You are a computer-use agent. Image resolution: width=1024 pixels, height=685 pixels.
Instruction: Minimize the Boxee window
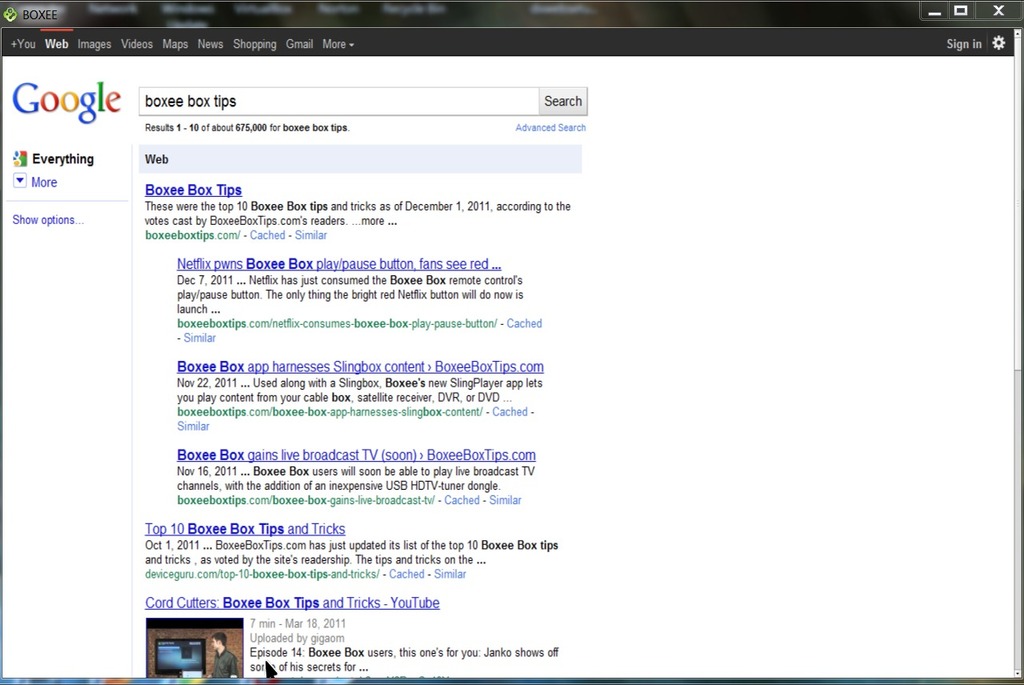point(935,12)
